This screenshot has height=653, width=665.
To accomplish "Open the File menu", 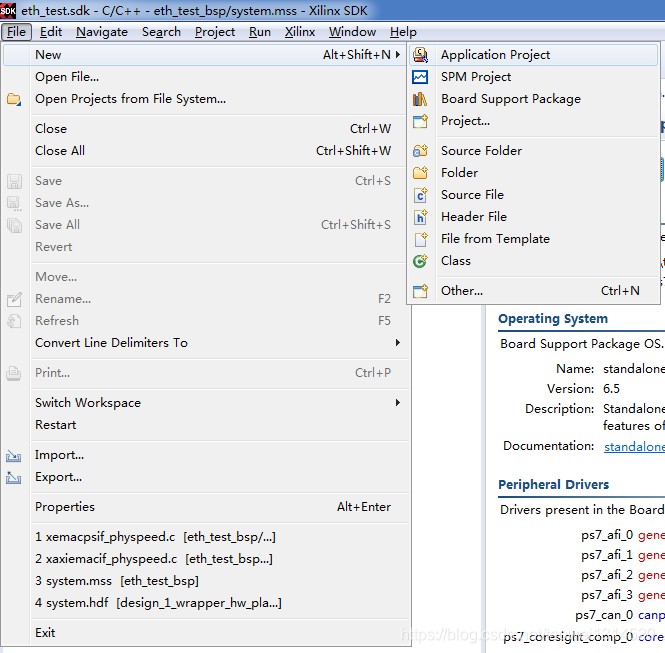I will [16, 32].
